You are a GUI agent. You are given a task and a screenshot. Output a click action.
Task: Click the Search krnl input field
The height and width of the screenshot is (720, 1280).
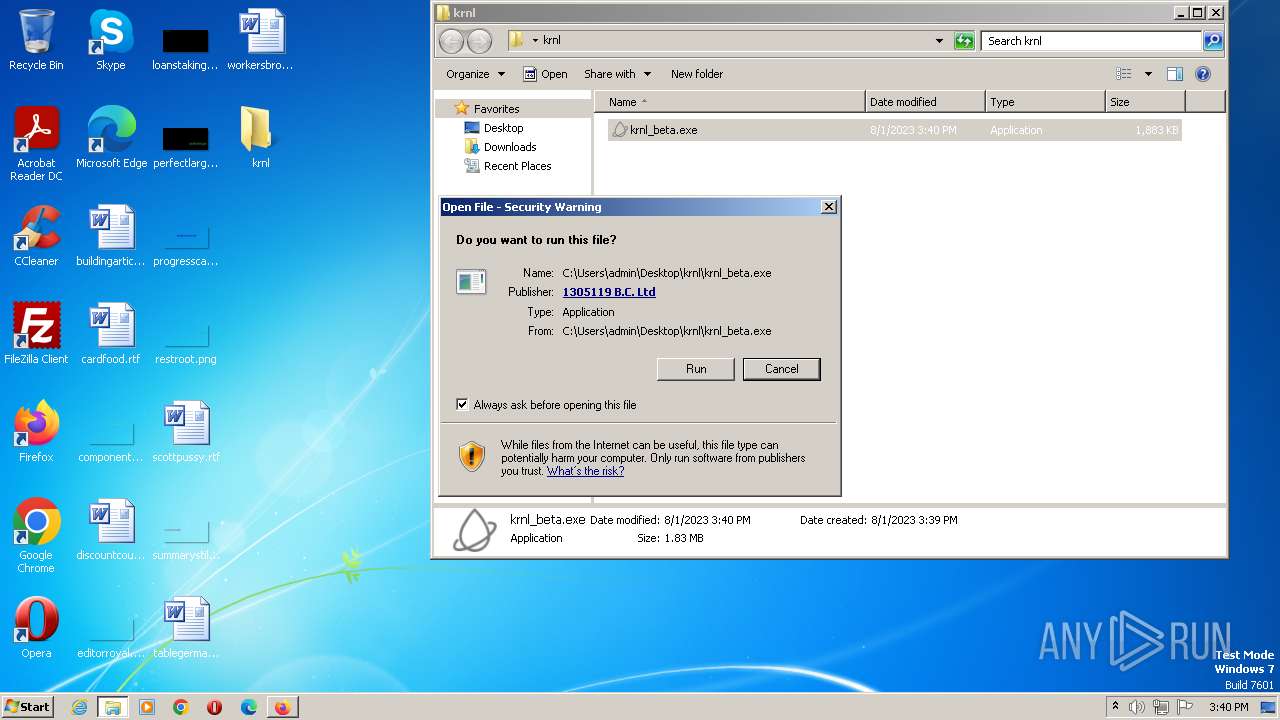[1092, 41]
